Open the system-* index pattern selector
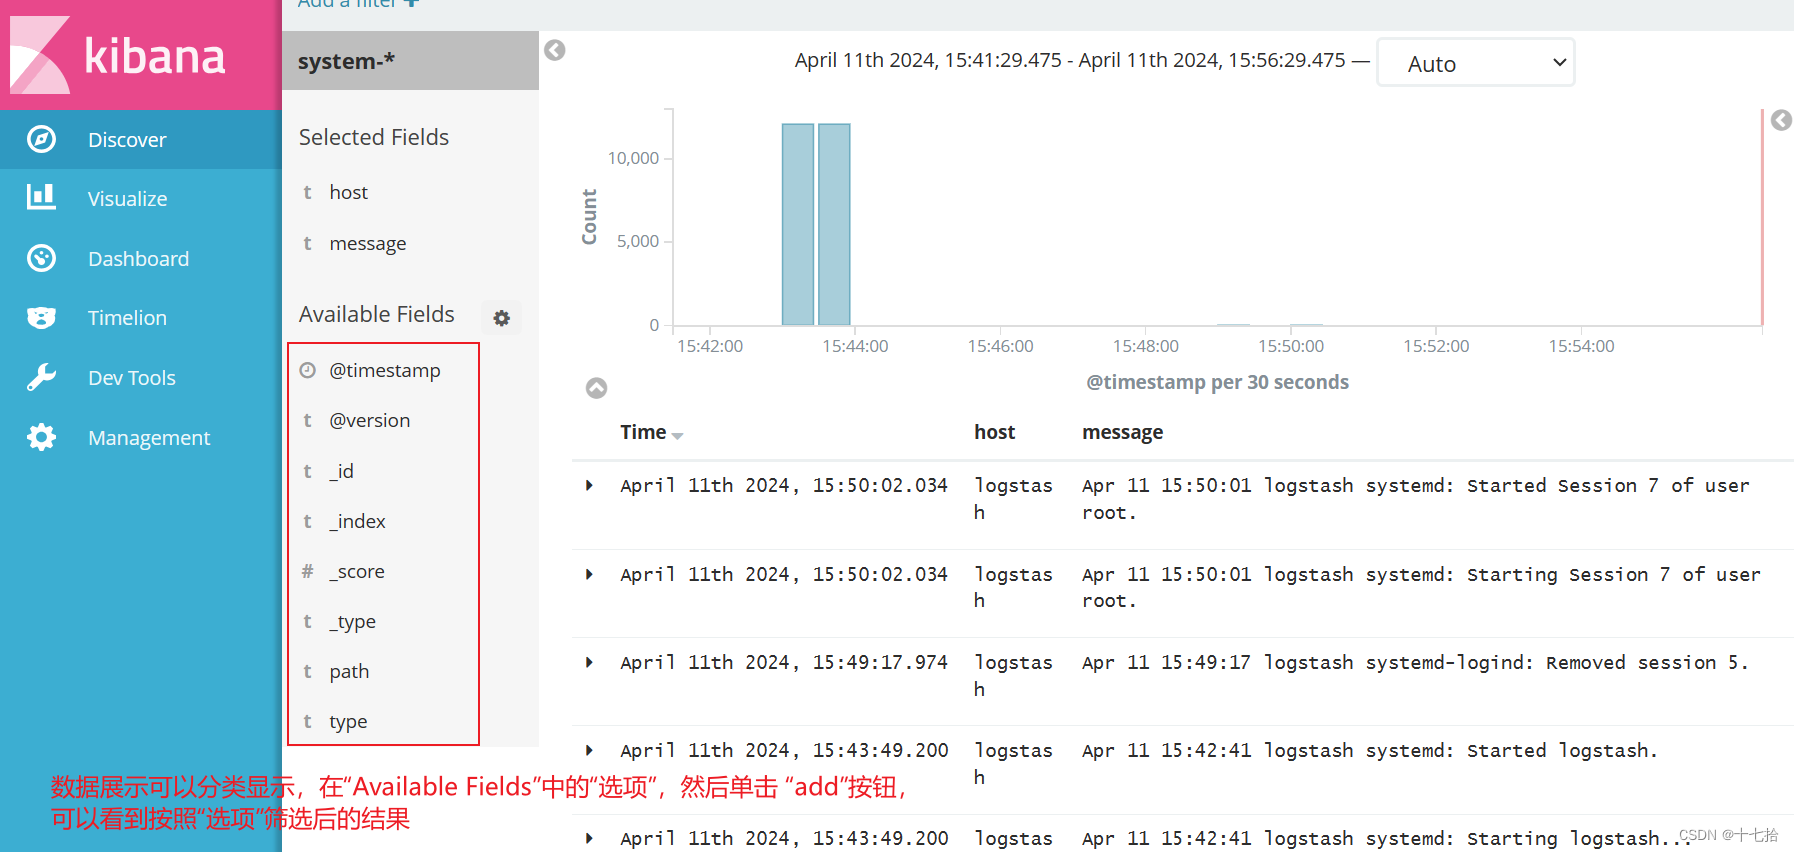The image size is (1794, 852). pos(410,61)
